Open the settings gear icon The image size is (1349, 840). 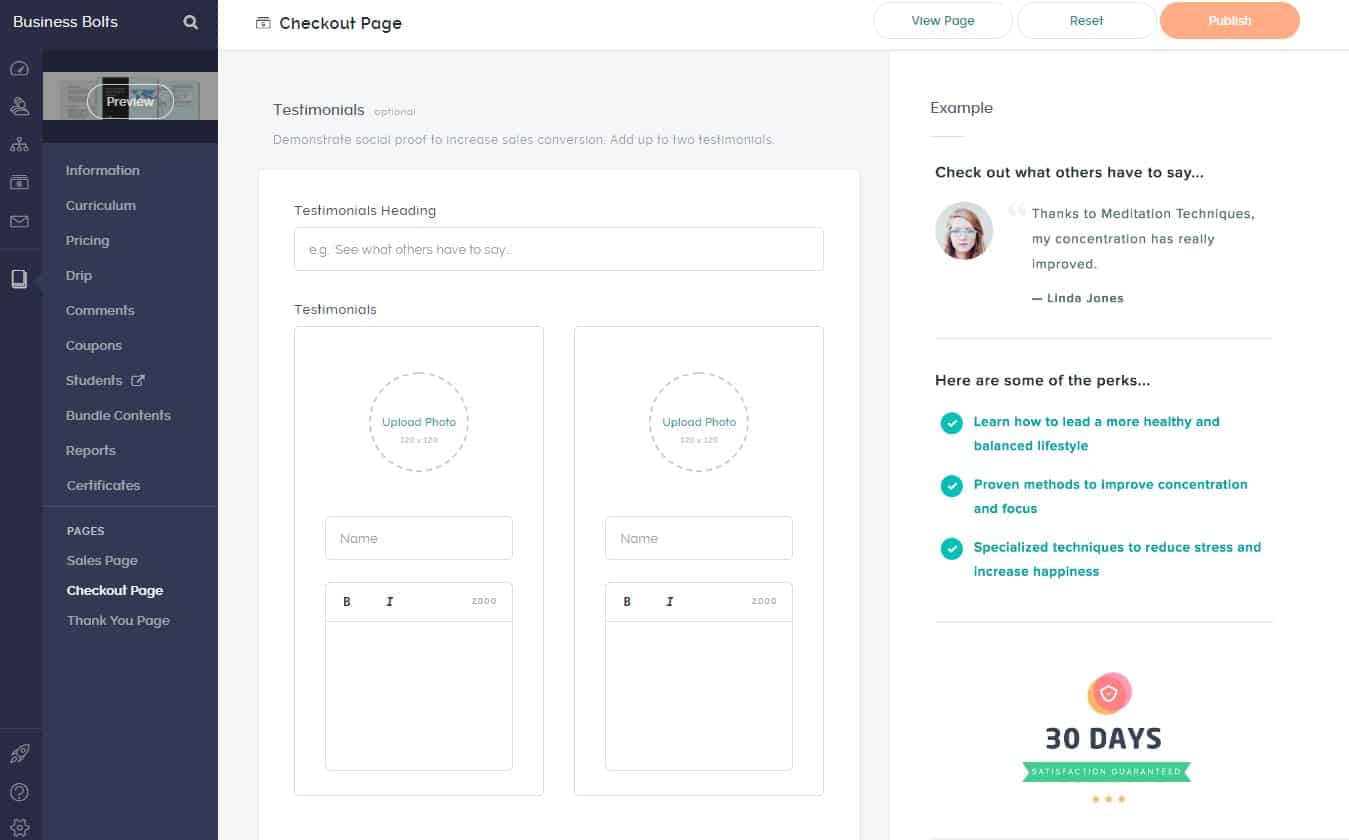pyautogui.click(x=19, y=827)
